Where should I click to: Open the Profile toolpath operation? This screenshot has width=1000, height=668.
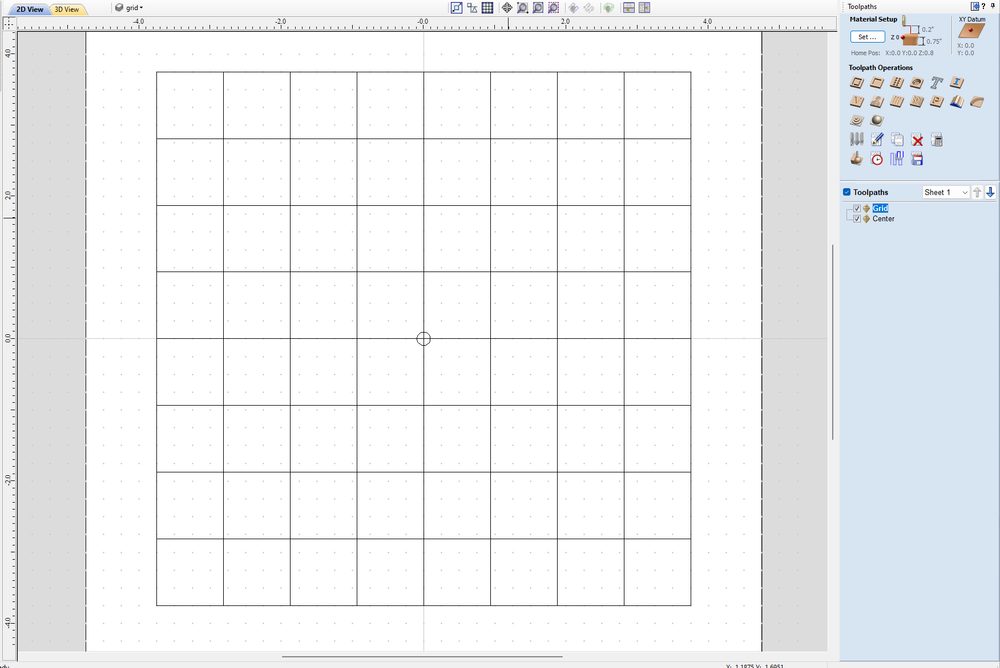[x=857, y=82]
